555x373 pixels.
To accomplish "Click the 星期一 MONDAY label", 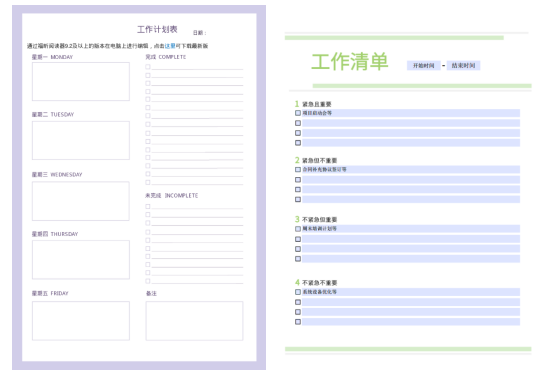I will coord(52,57).
